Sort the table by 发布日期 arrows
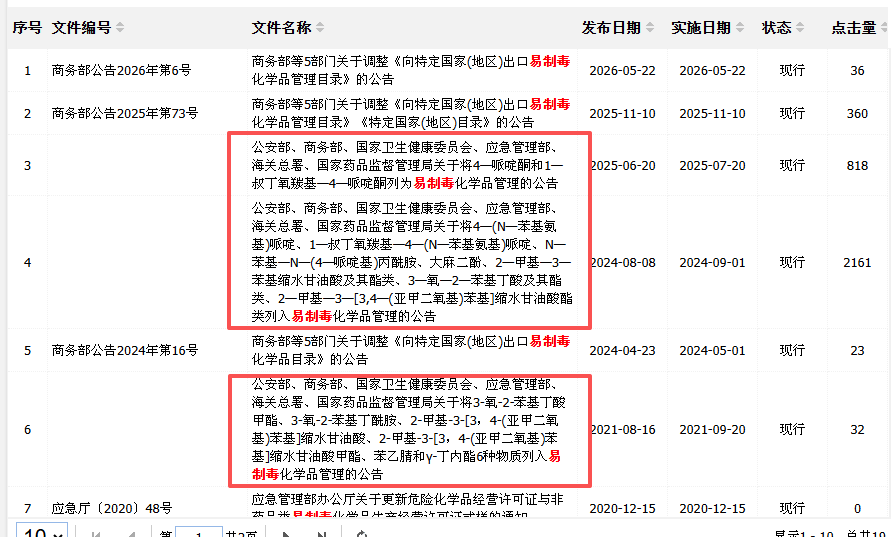 pyautogui.click(x=650, y=27)
